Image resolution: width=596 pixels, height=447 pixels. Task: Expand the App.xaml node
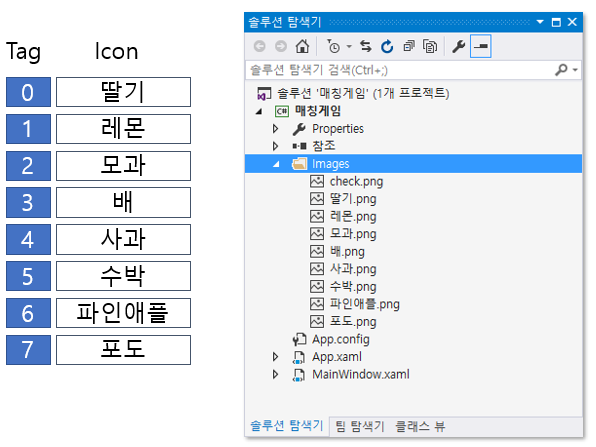pos(276,357)
